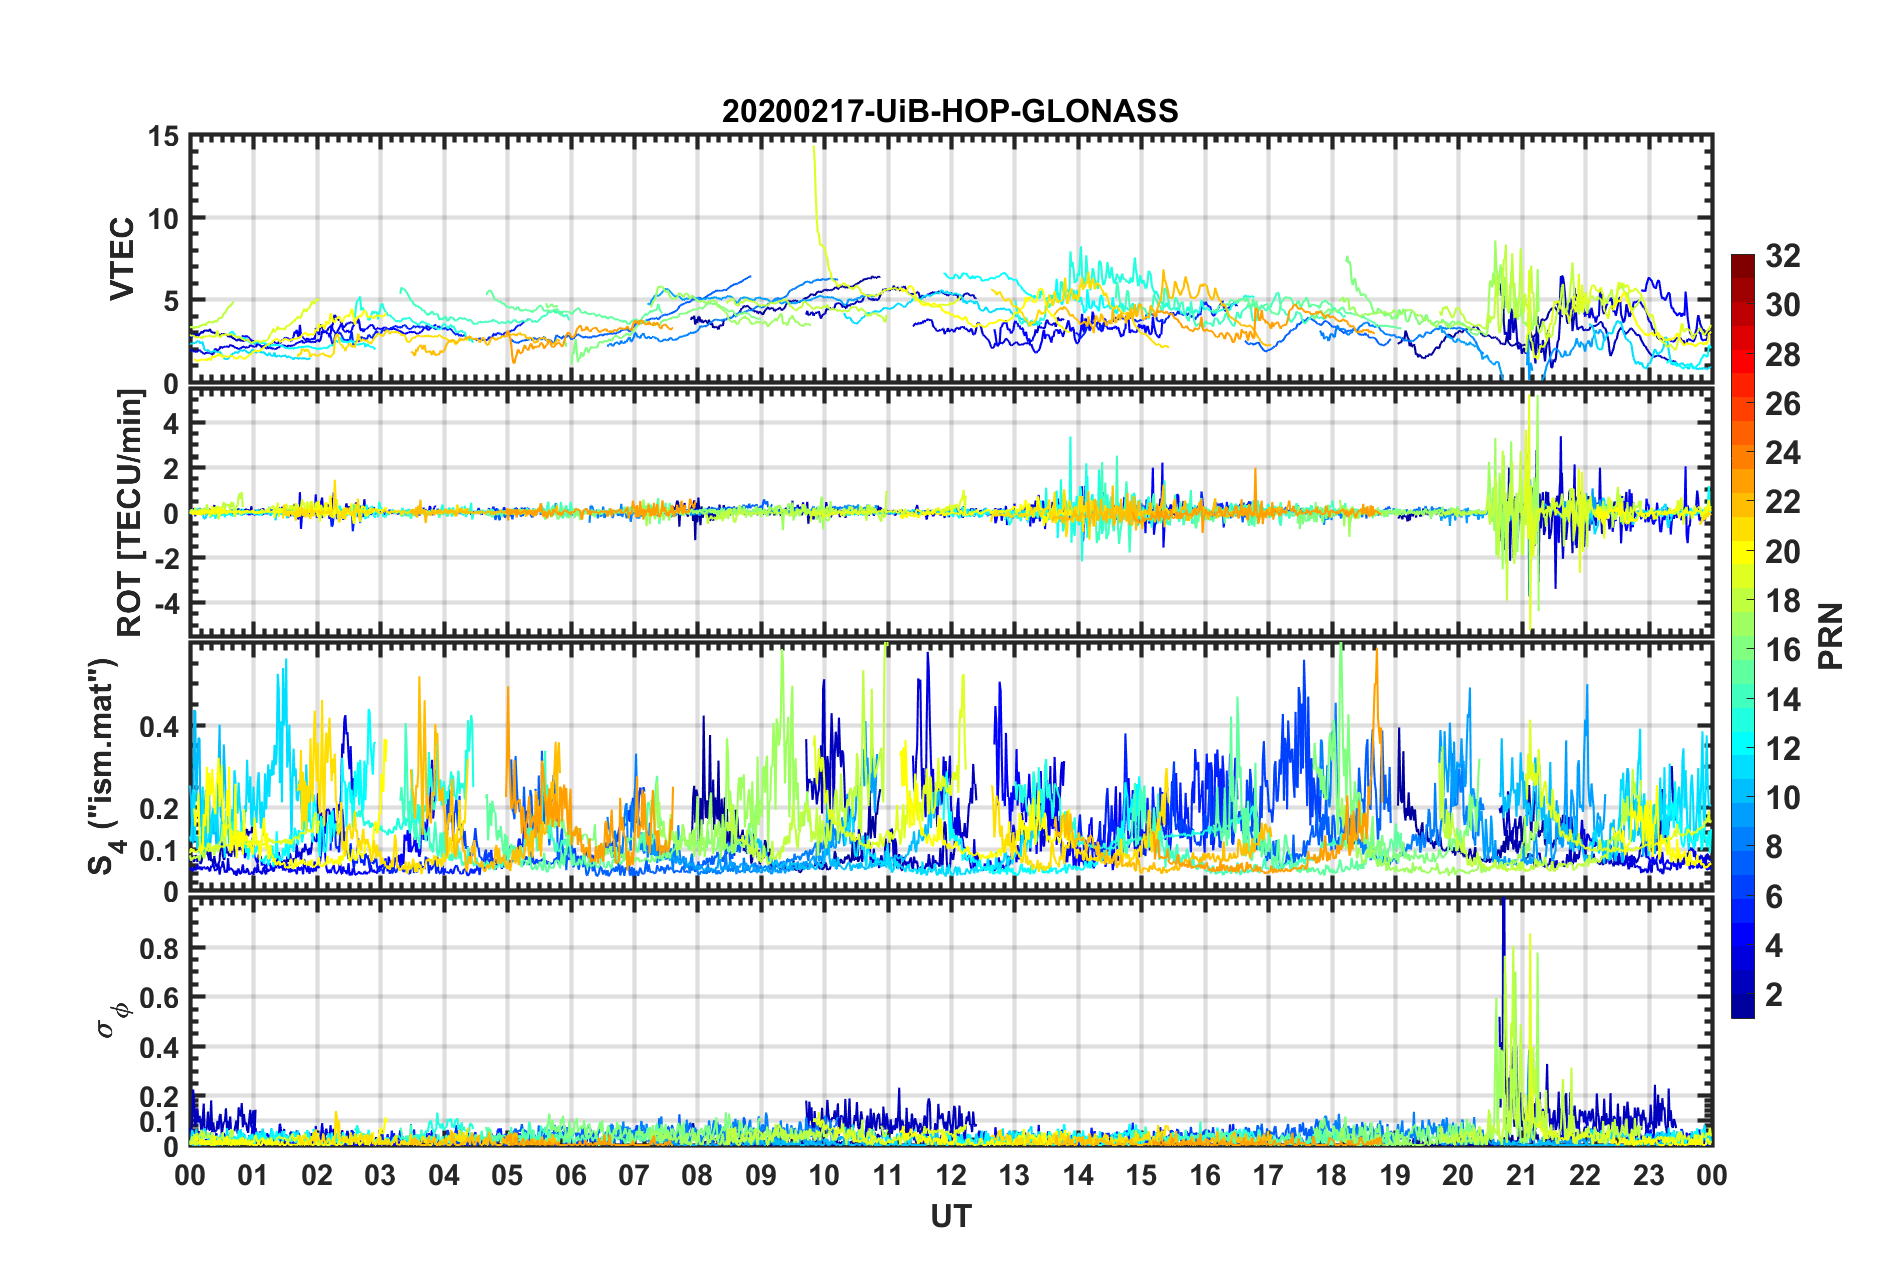This screenshot has height=1272, width=1902.
Task: Click the PRN colorbar
Action: [1743, 636]
